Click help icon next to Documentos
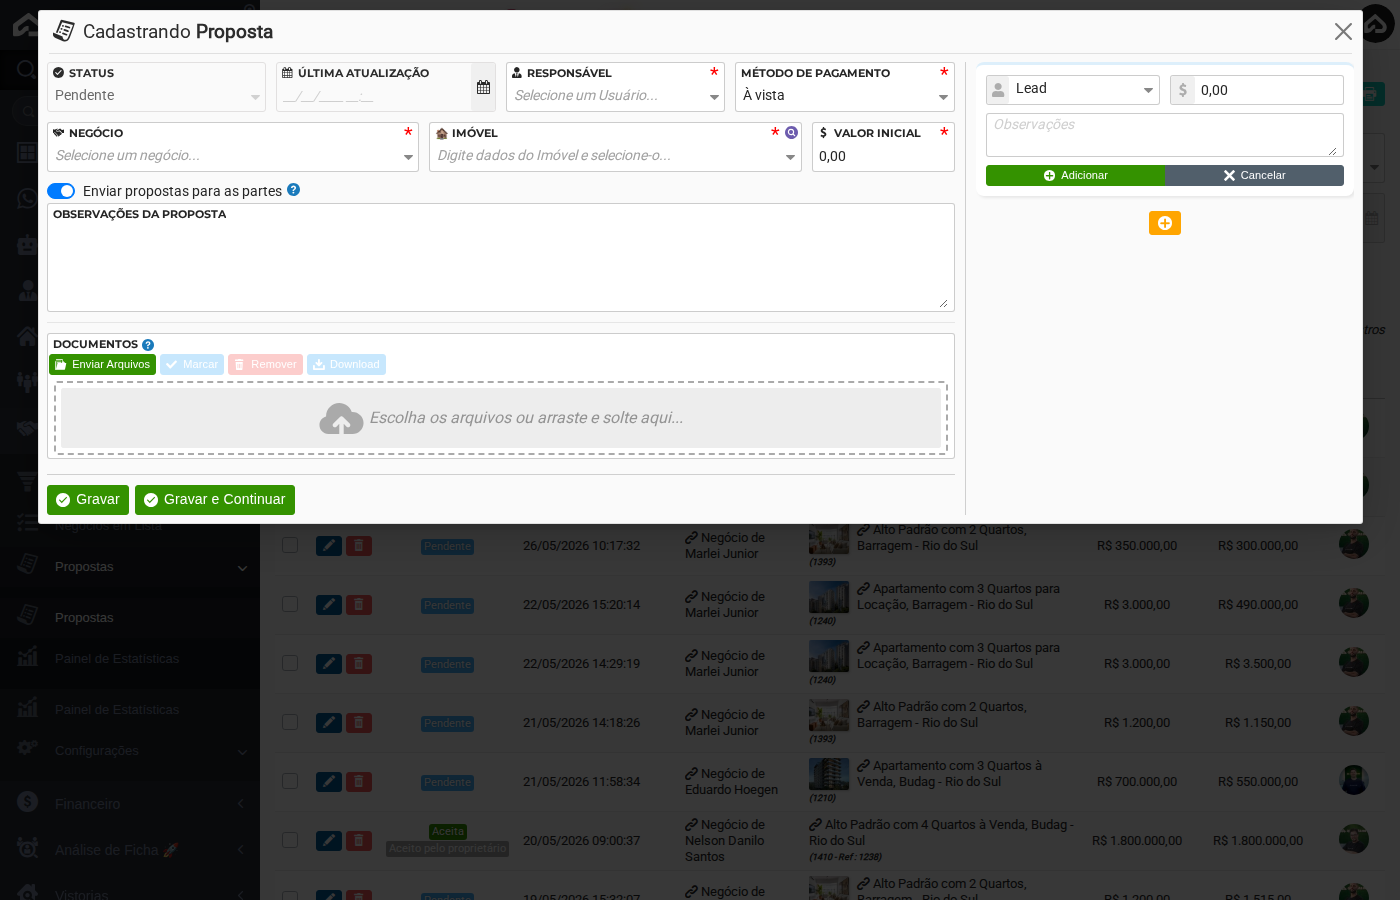Image resolution: width=1400 pixels, height=900 pixels. click(148, 345)
